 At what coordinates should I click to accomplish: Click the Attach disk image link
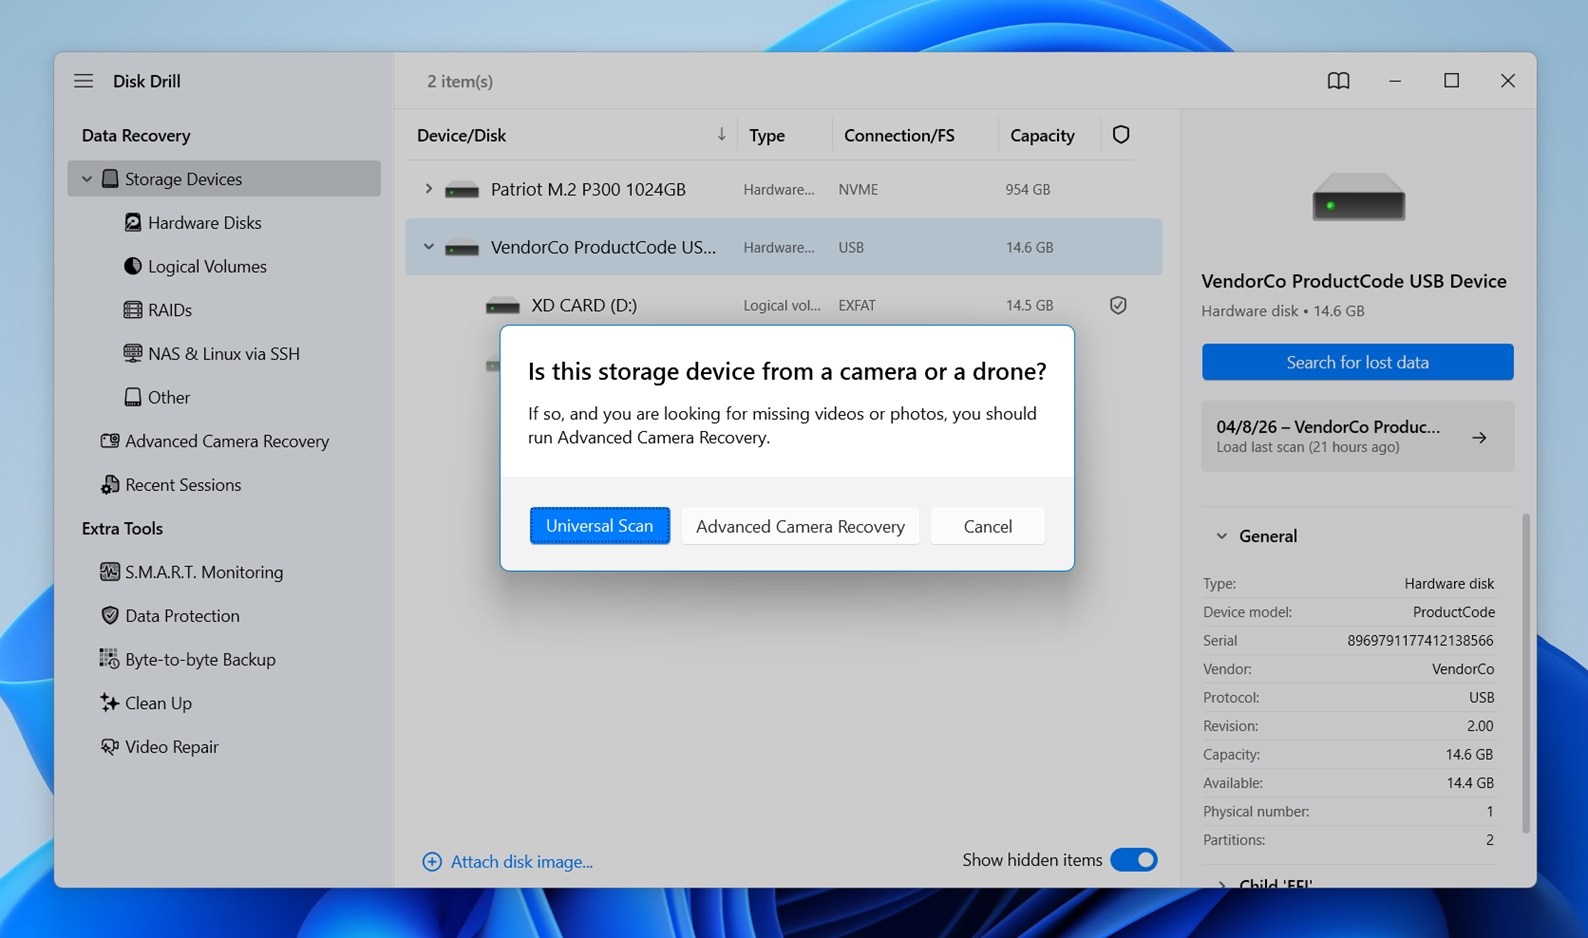[x=521, y=862]
